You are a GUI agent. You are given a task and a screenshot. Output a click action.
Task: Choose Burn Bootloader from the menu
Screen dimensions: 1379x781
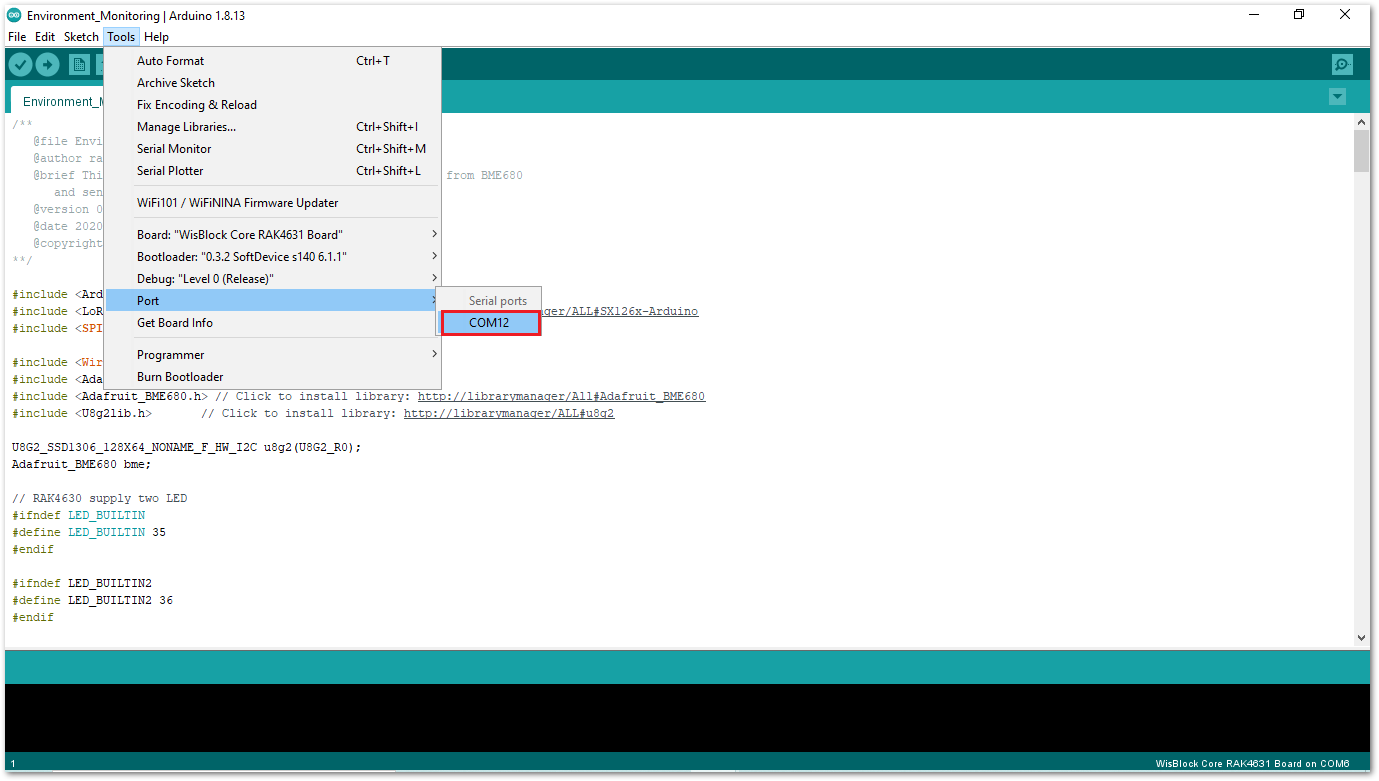179,376
